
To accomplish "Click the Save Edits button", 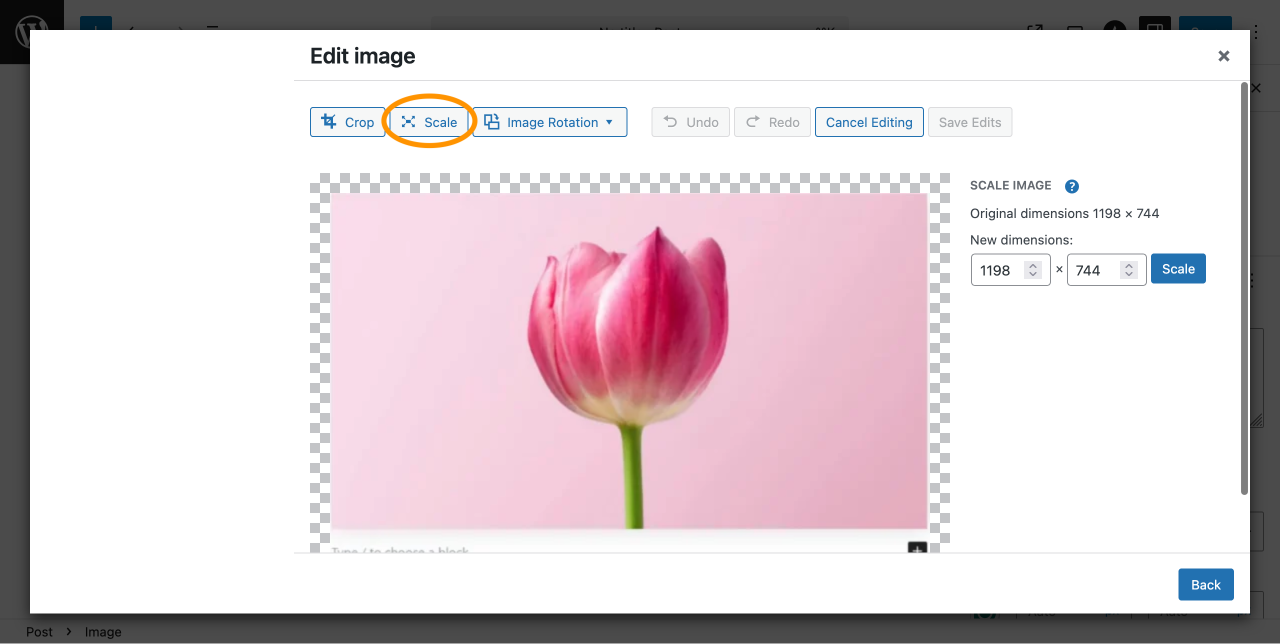I will click(970, 121).
